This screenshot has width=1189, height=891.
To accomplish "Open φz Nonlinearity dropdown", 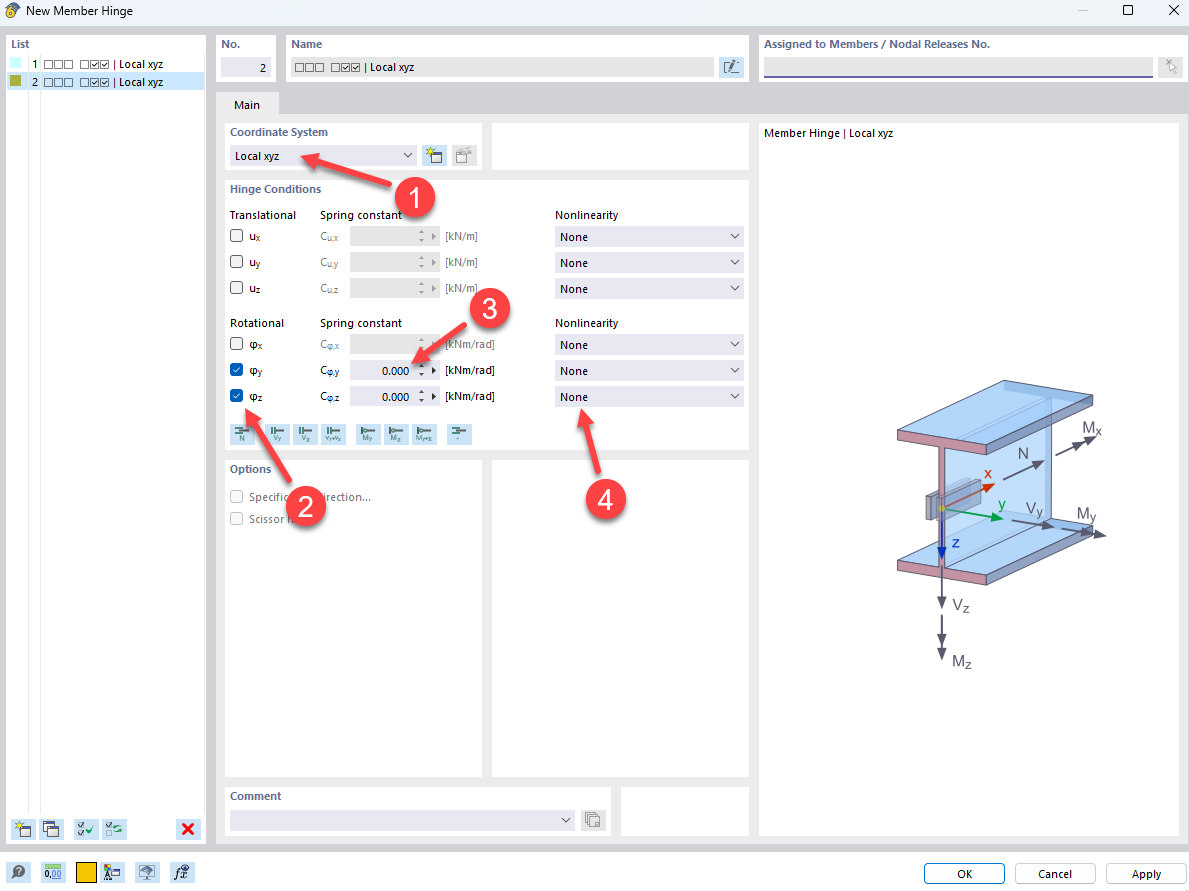I will (649, 397).
